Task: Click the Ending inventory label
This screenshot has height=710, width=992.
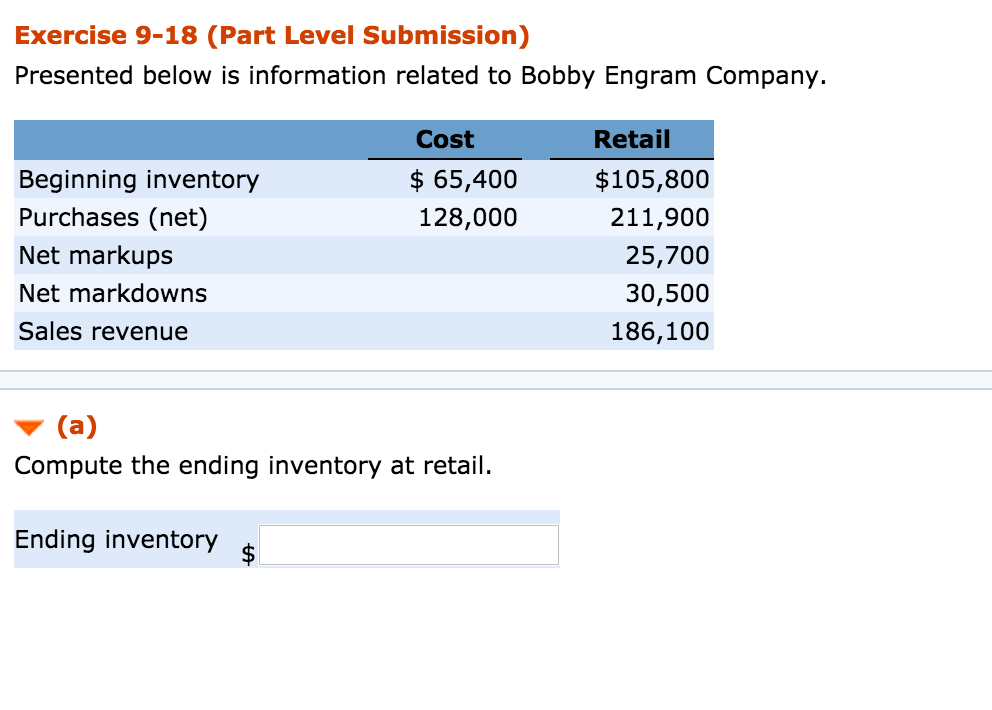Action: 116,540
